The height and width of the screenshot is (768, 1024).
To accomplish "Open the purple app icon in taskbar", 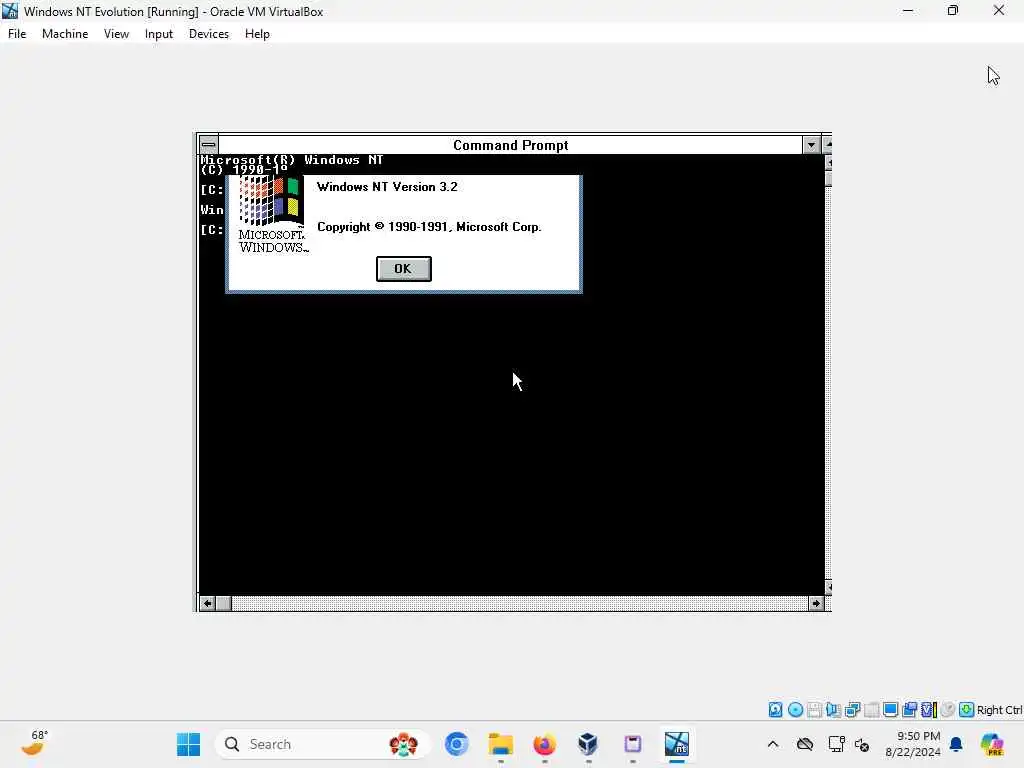I will (x=633, y=744).
